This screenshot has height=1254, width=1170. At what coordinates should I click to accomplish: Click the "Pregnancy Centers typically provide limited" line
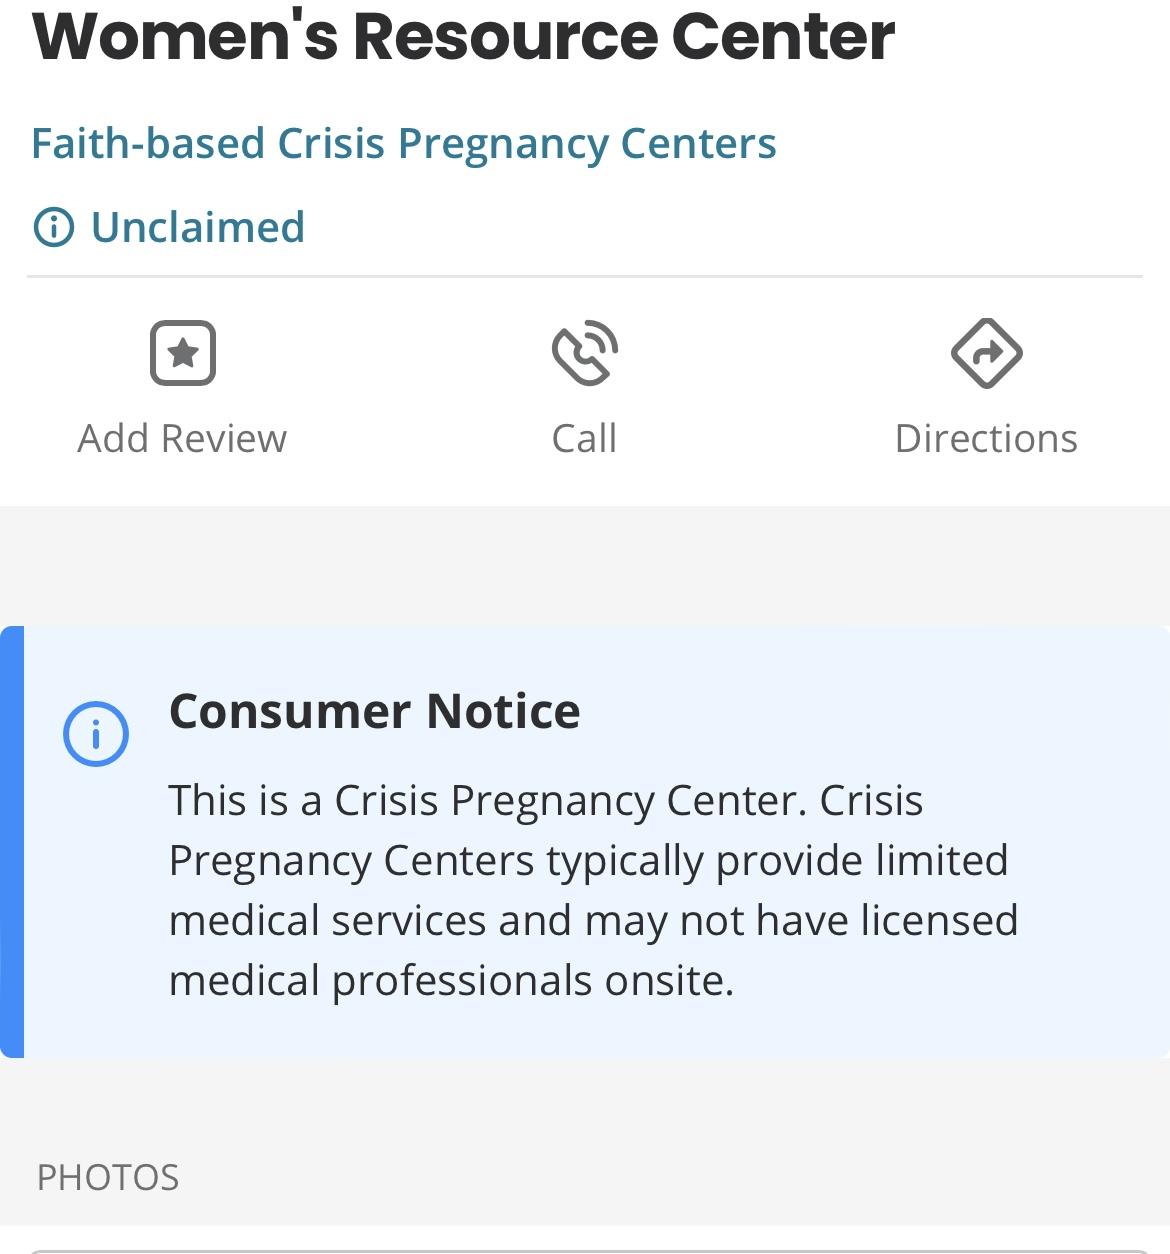point(588,861)
